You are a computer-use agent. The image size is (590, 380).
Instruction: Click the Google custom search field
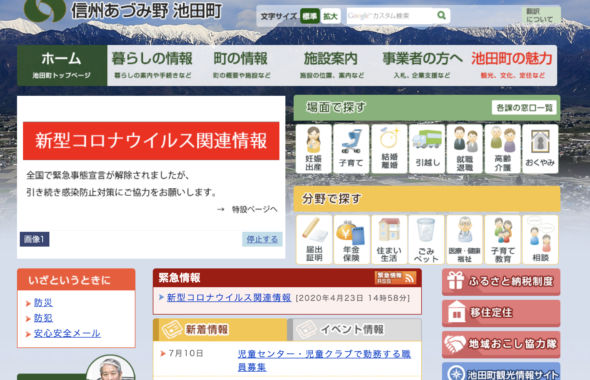(x=390, y=16)
